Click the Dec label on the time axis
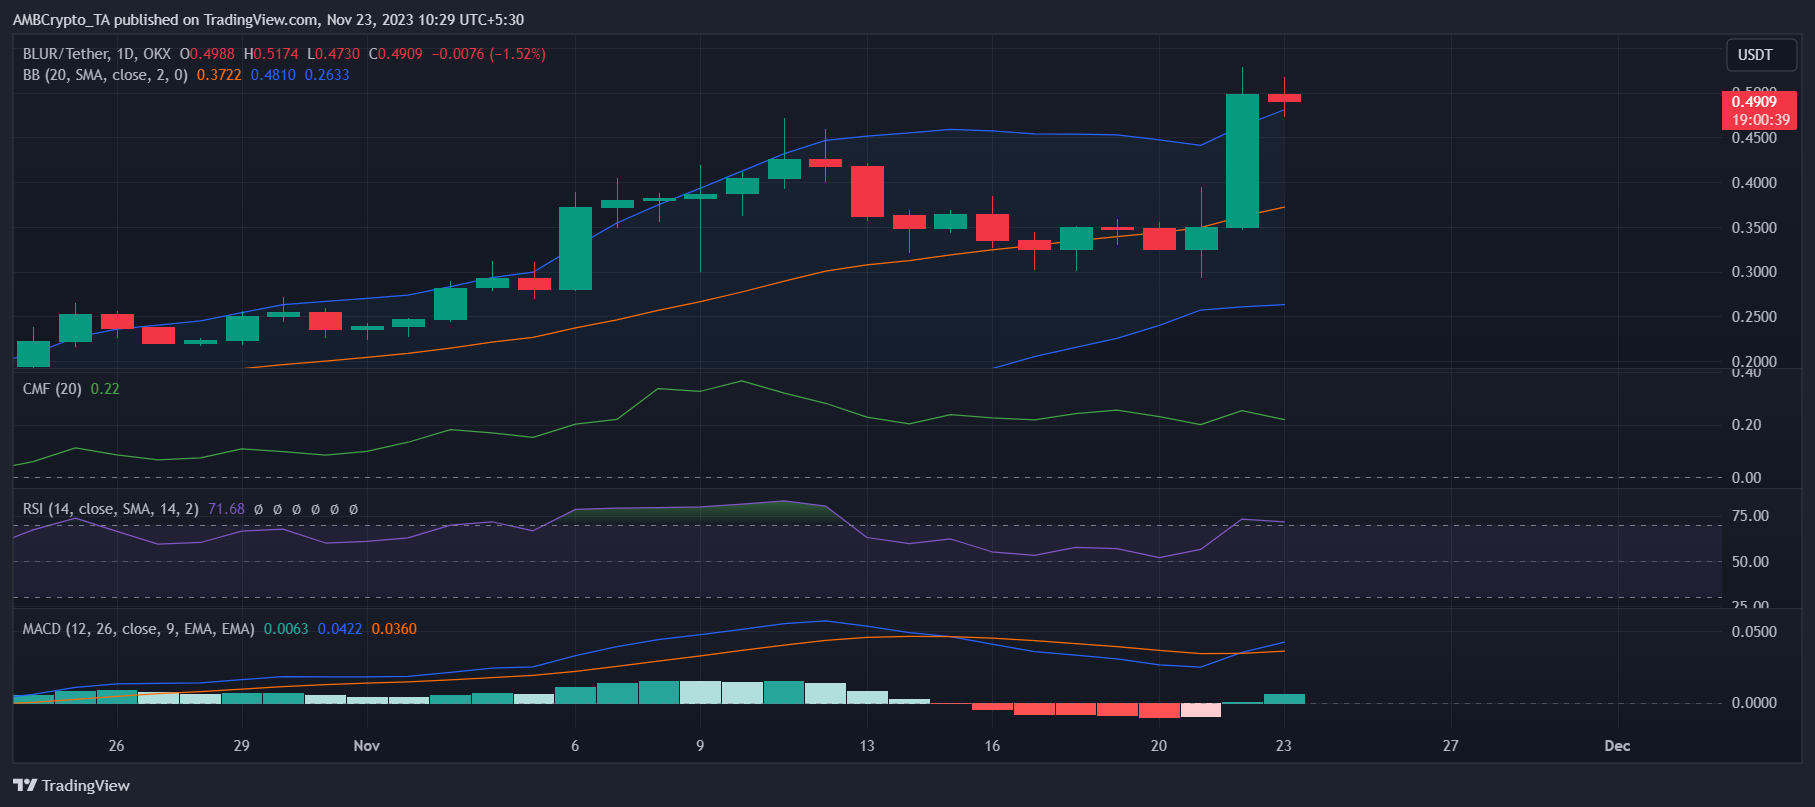Image resolution: width=1815 pixels, height=807 pixels. coord(1617,746)
